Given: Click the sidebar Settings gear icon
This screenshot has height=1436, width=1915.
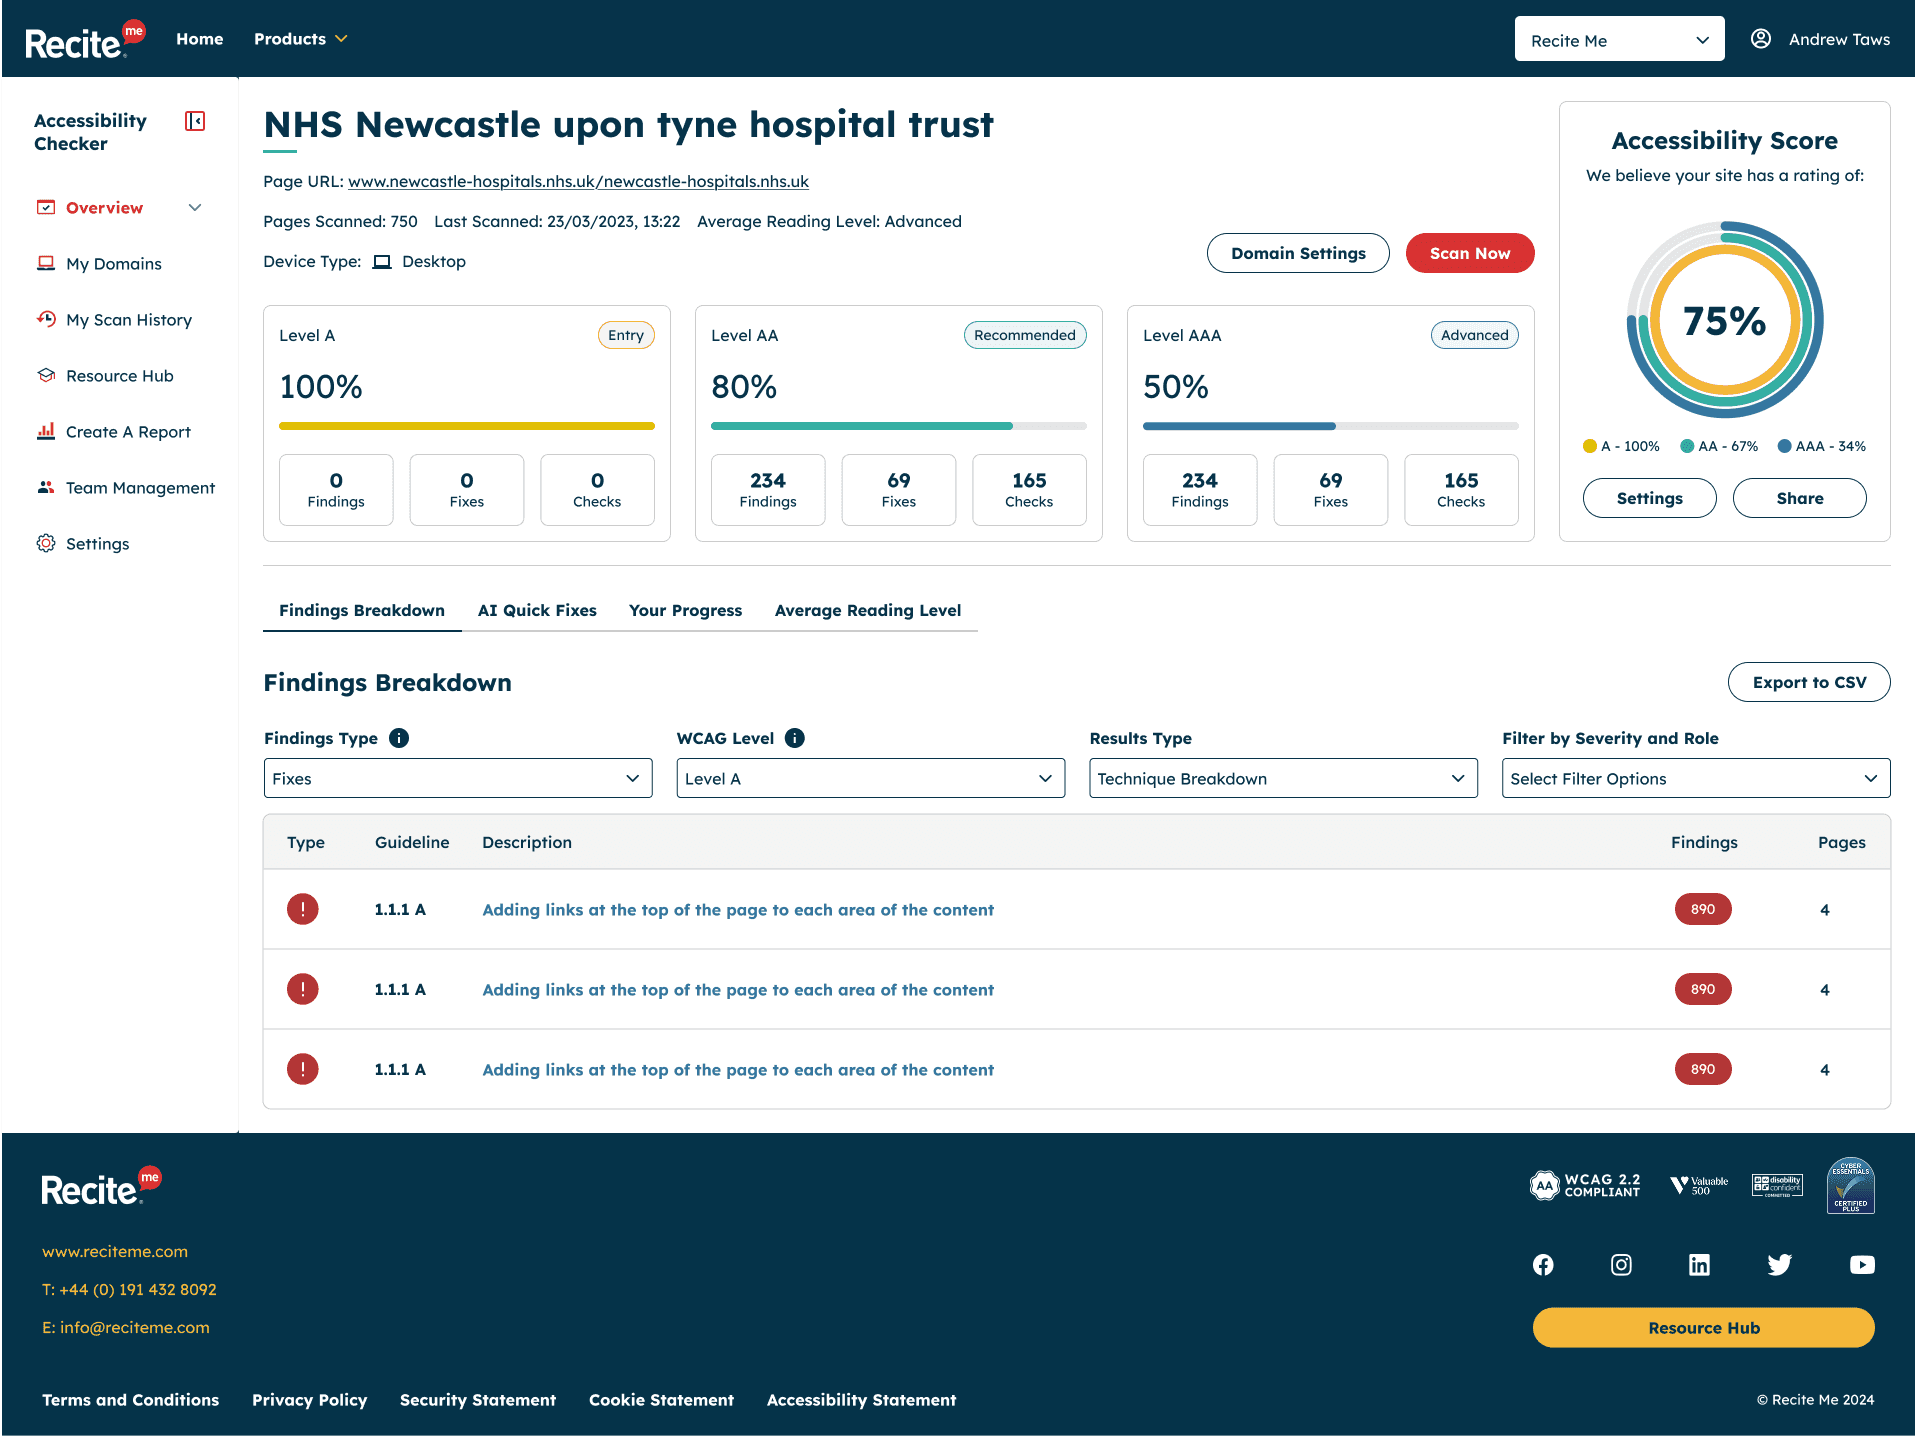Looking at the screenshot, I should [46, 543].
